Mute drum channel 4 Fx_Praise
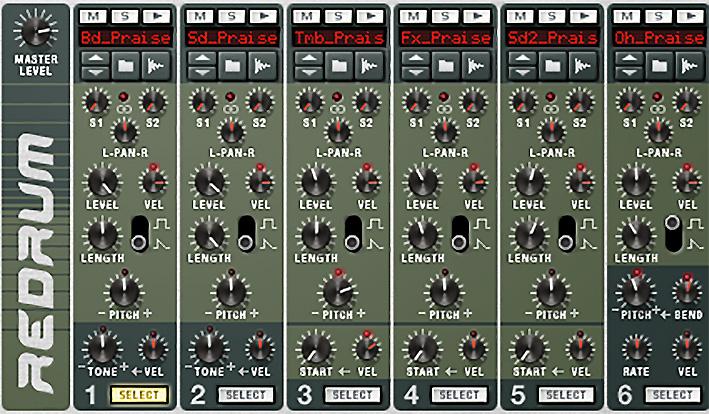This screenshot has height=414, width=709. (x=414, y=16)
